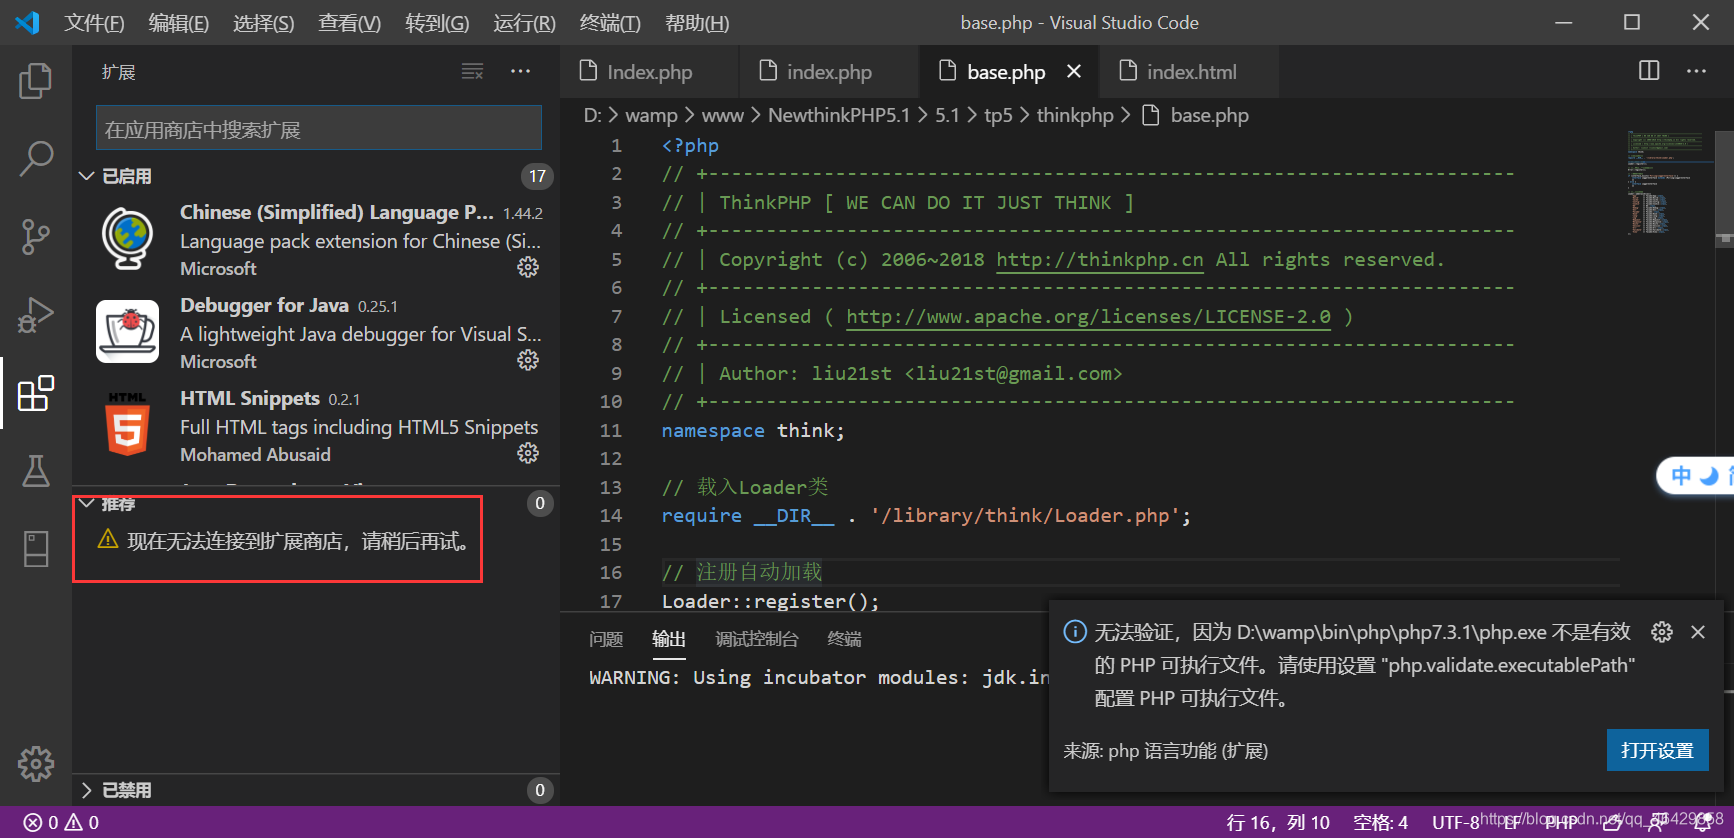Switch to lowercase index.php editor tab

point(829,71)
